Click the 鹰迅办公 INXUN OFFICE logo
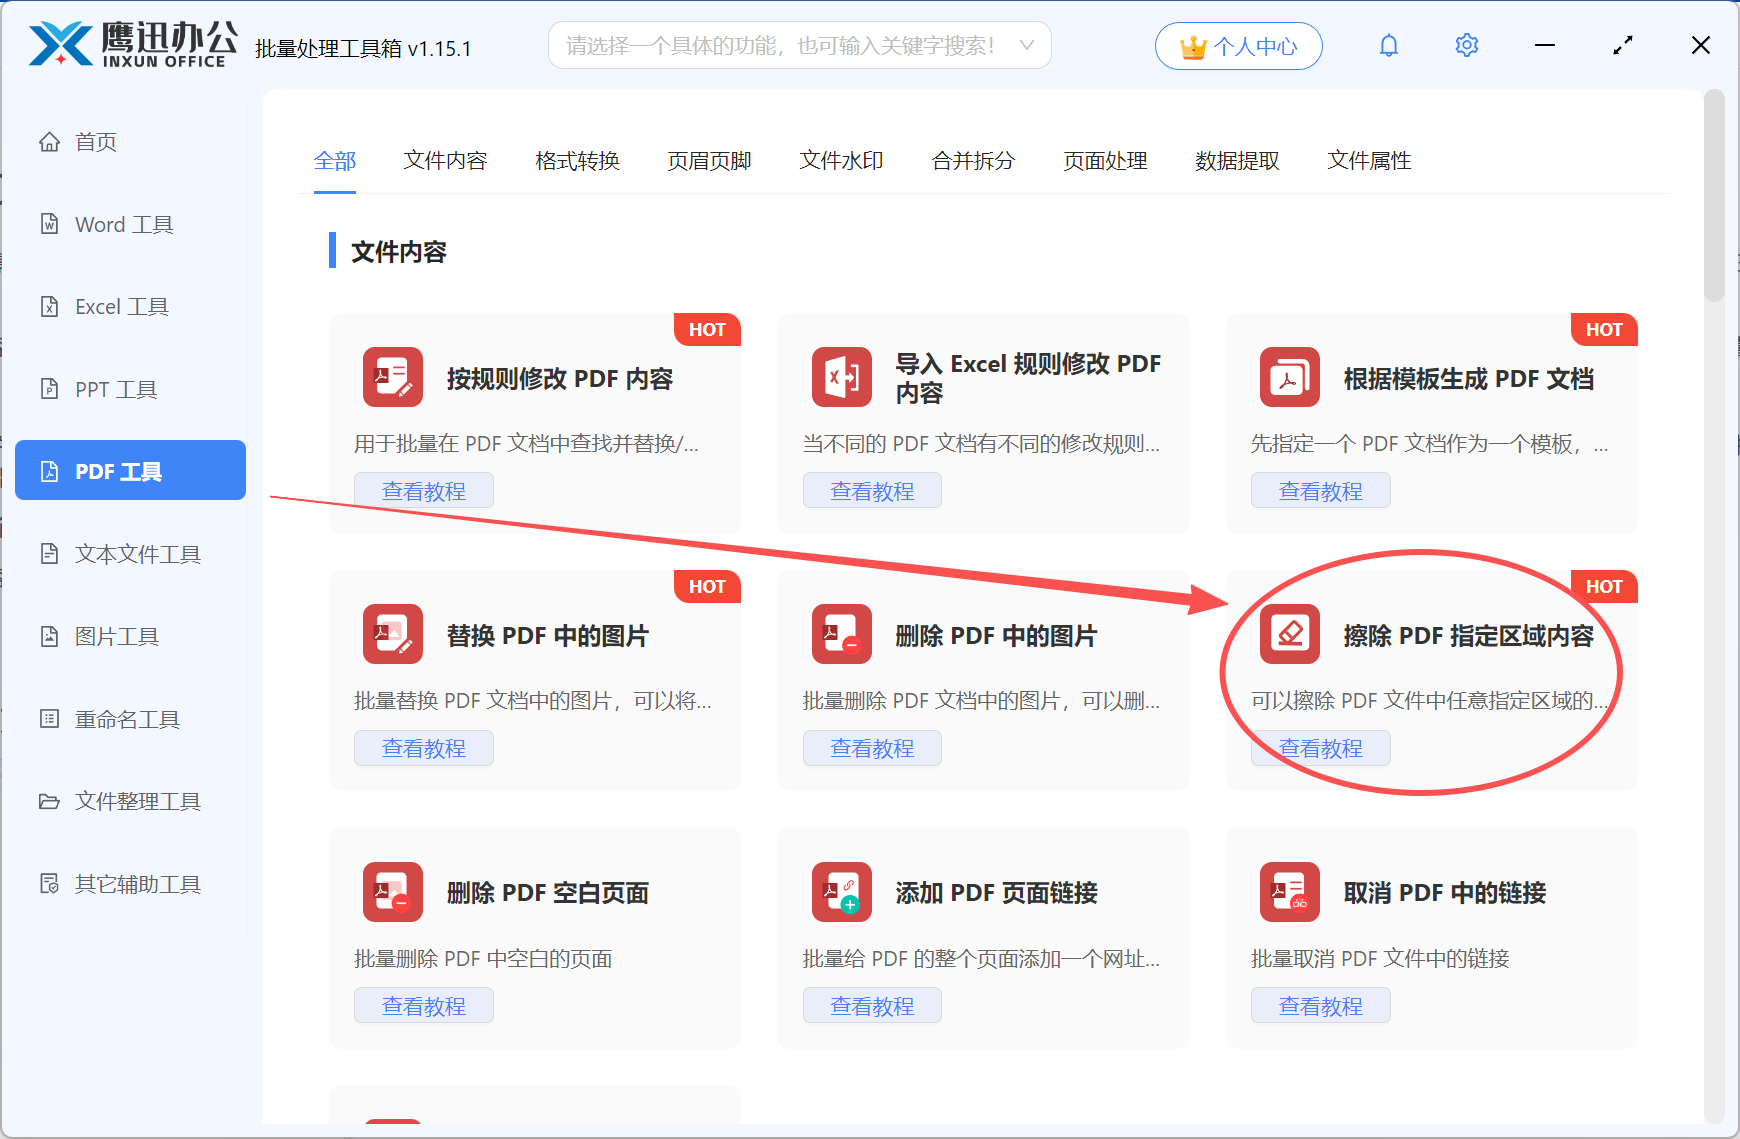The height and width of the screenshot is (1139, 1740). click(133, 45)
